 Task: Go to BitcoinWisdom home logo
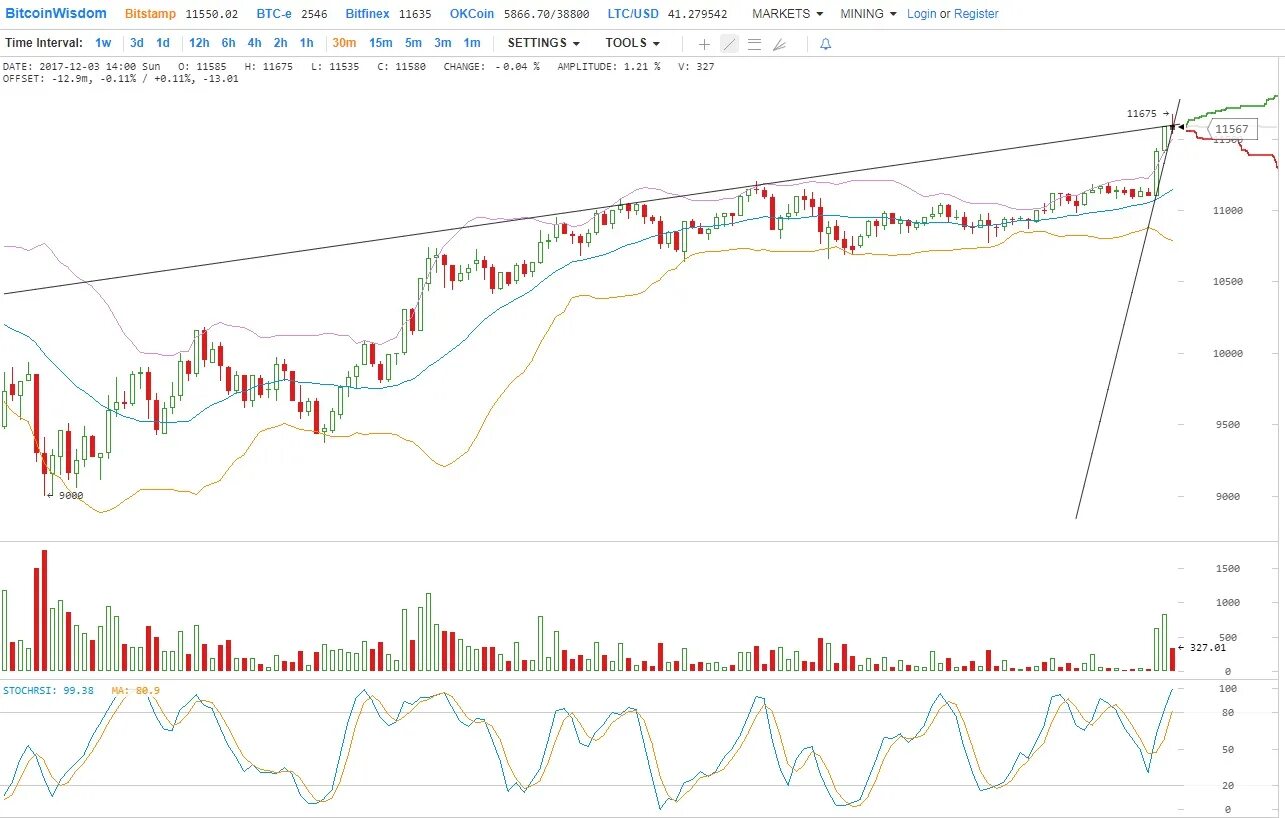(x=56, y=14)
